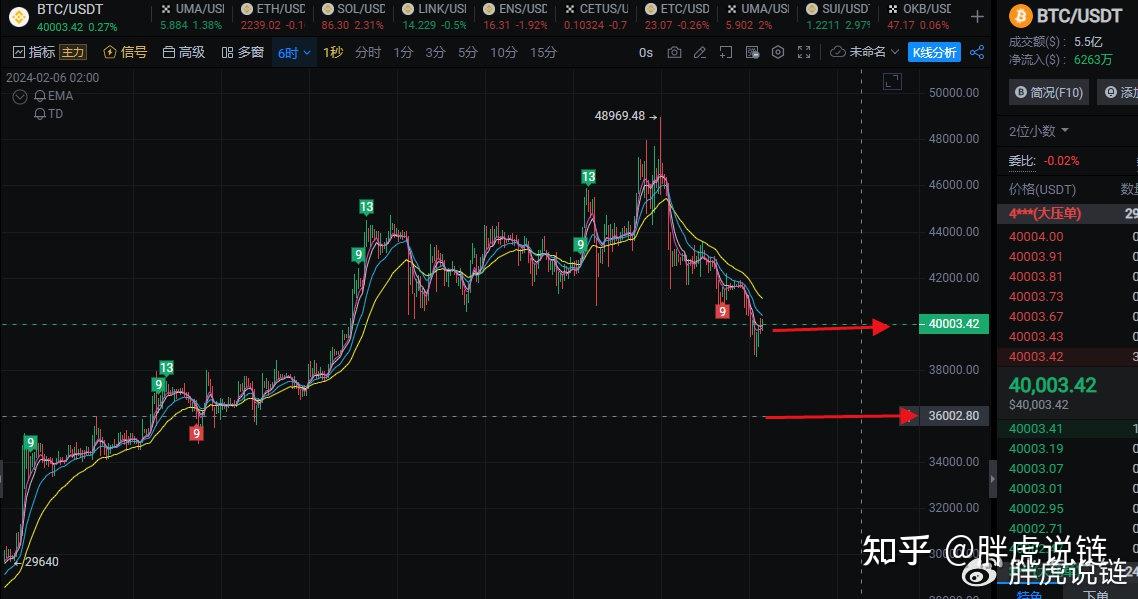Switch to the SOL/USD ticker tab
Image resolution: width=1138 pixels, height=599 pixels.
tap(353, 17)
